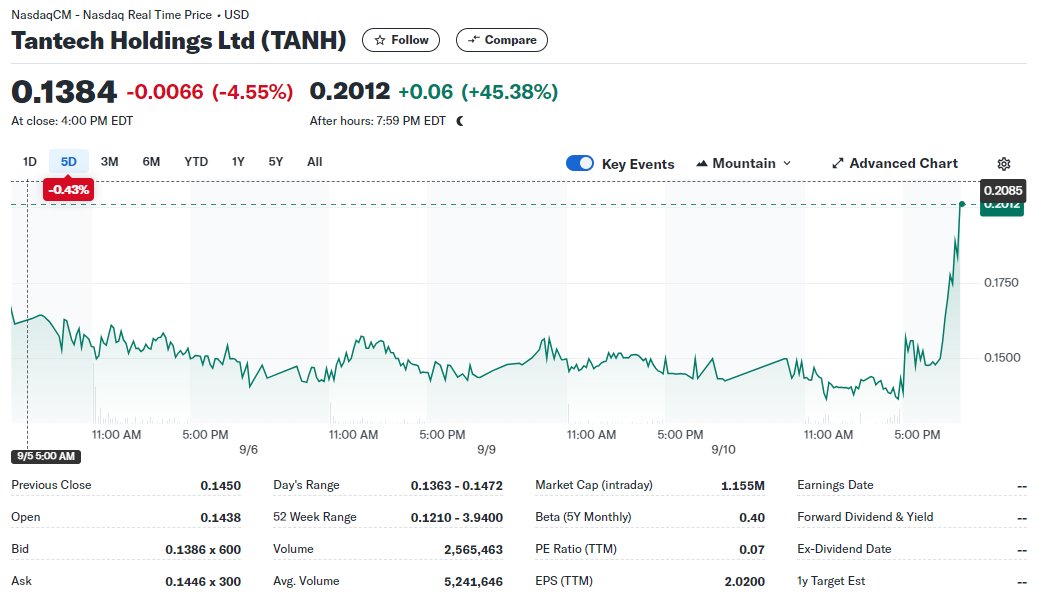Viewport: 1046px width, 598px height.
Task: Click the 0.2085 price label on axis
Action: click(x=1002, y=190)
